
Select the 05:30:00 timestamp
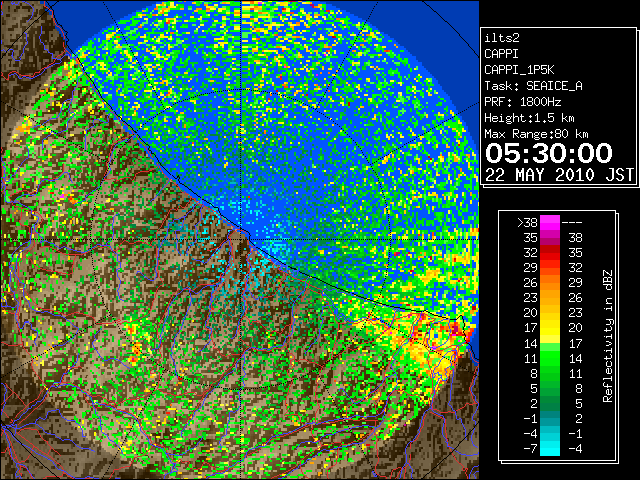pyautogui.click(x=549, y=153)
